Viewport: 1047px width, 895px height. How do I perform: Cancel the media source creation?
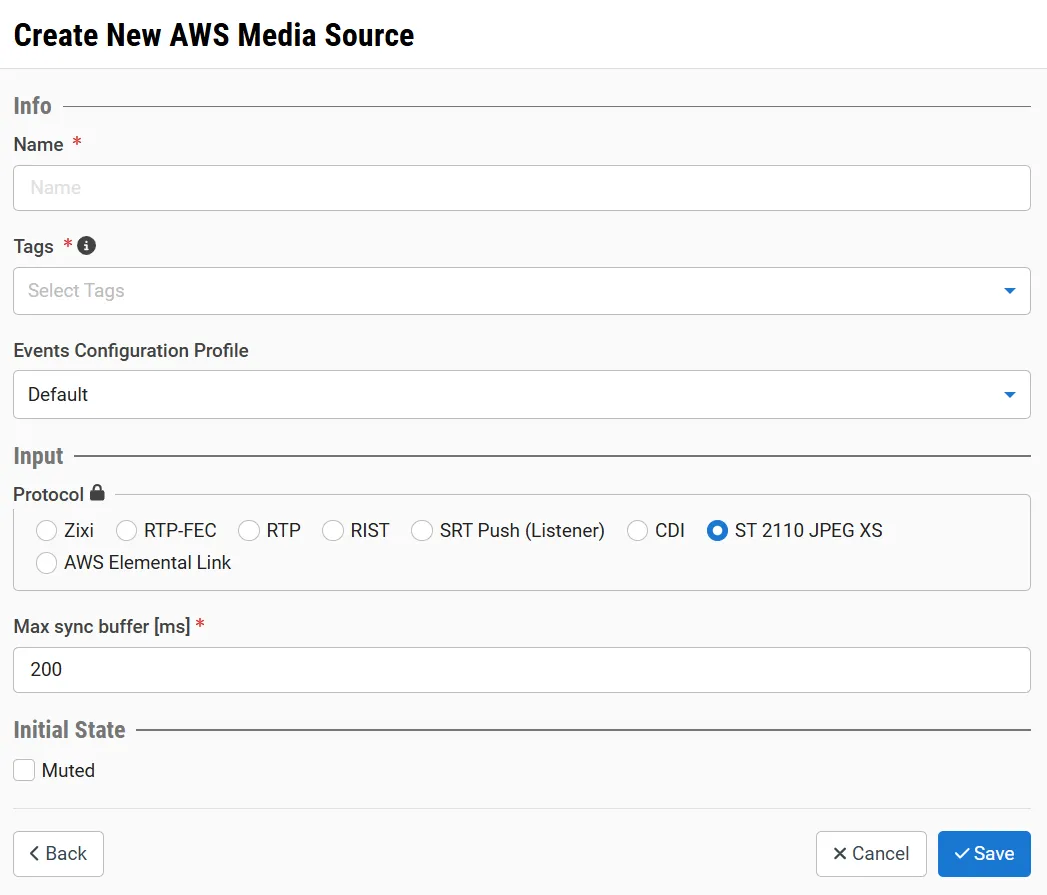point(871,854)
